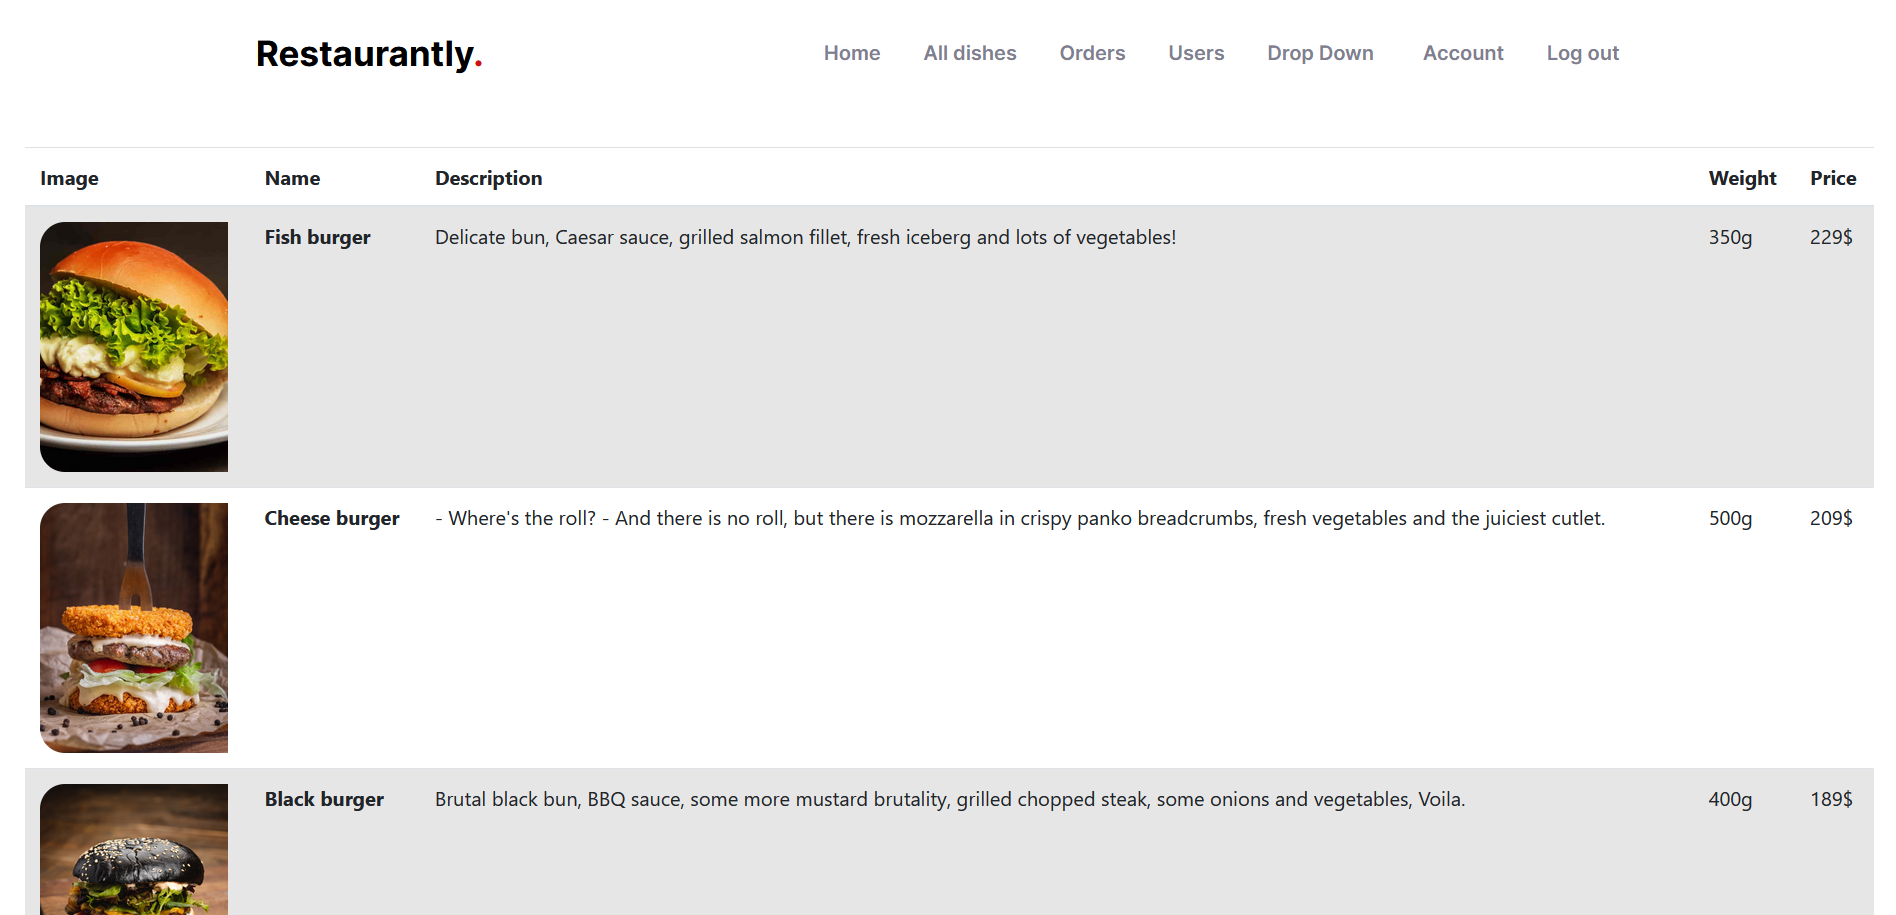Click the Black burger photo

point(134,849)
